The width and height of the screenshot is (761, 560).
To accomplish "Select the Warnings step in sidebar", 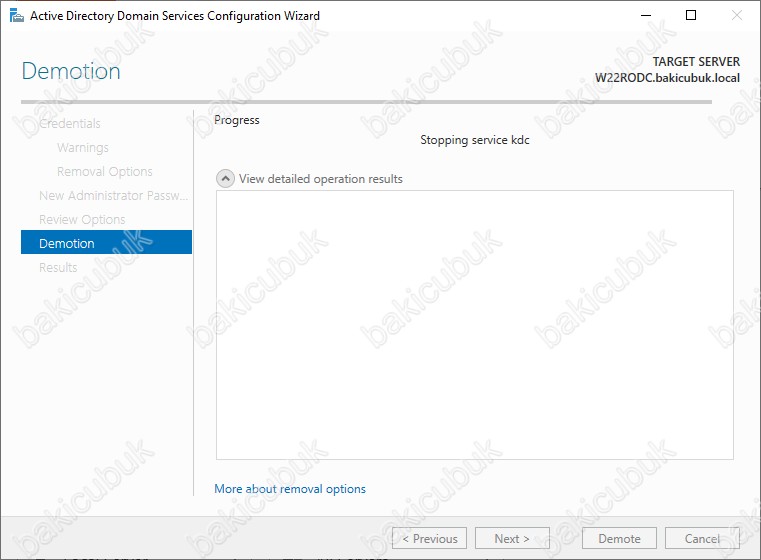I will point(83,148).
